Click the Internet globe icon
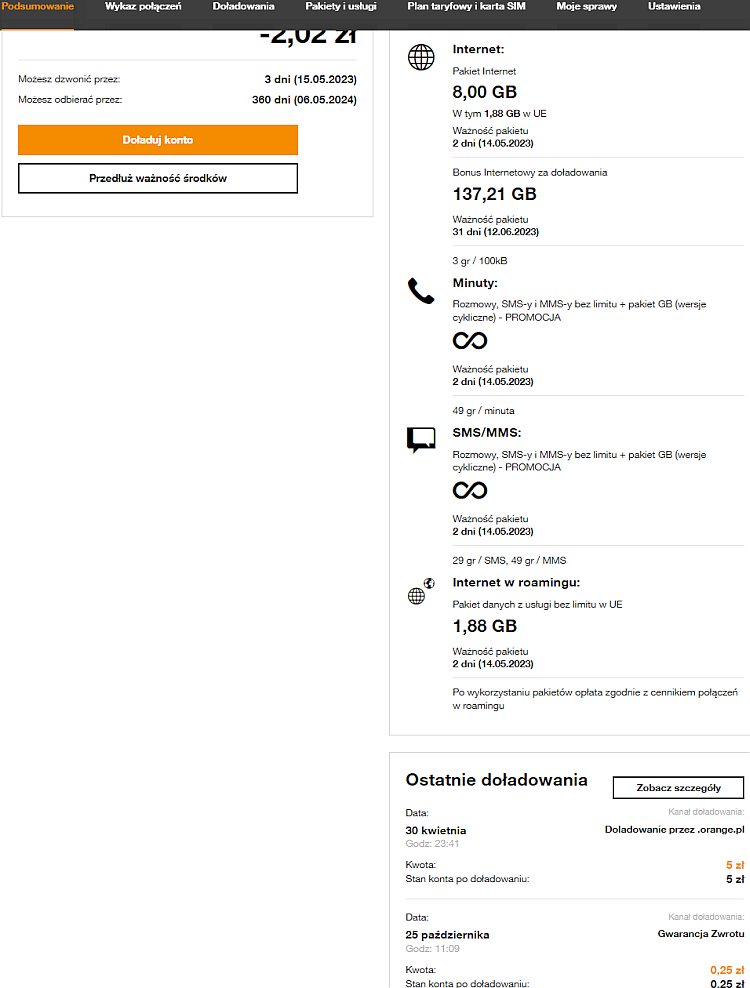This screenshot has width=750, height=988. click(x=421, y=57)
